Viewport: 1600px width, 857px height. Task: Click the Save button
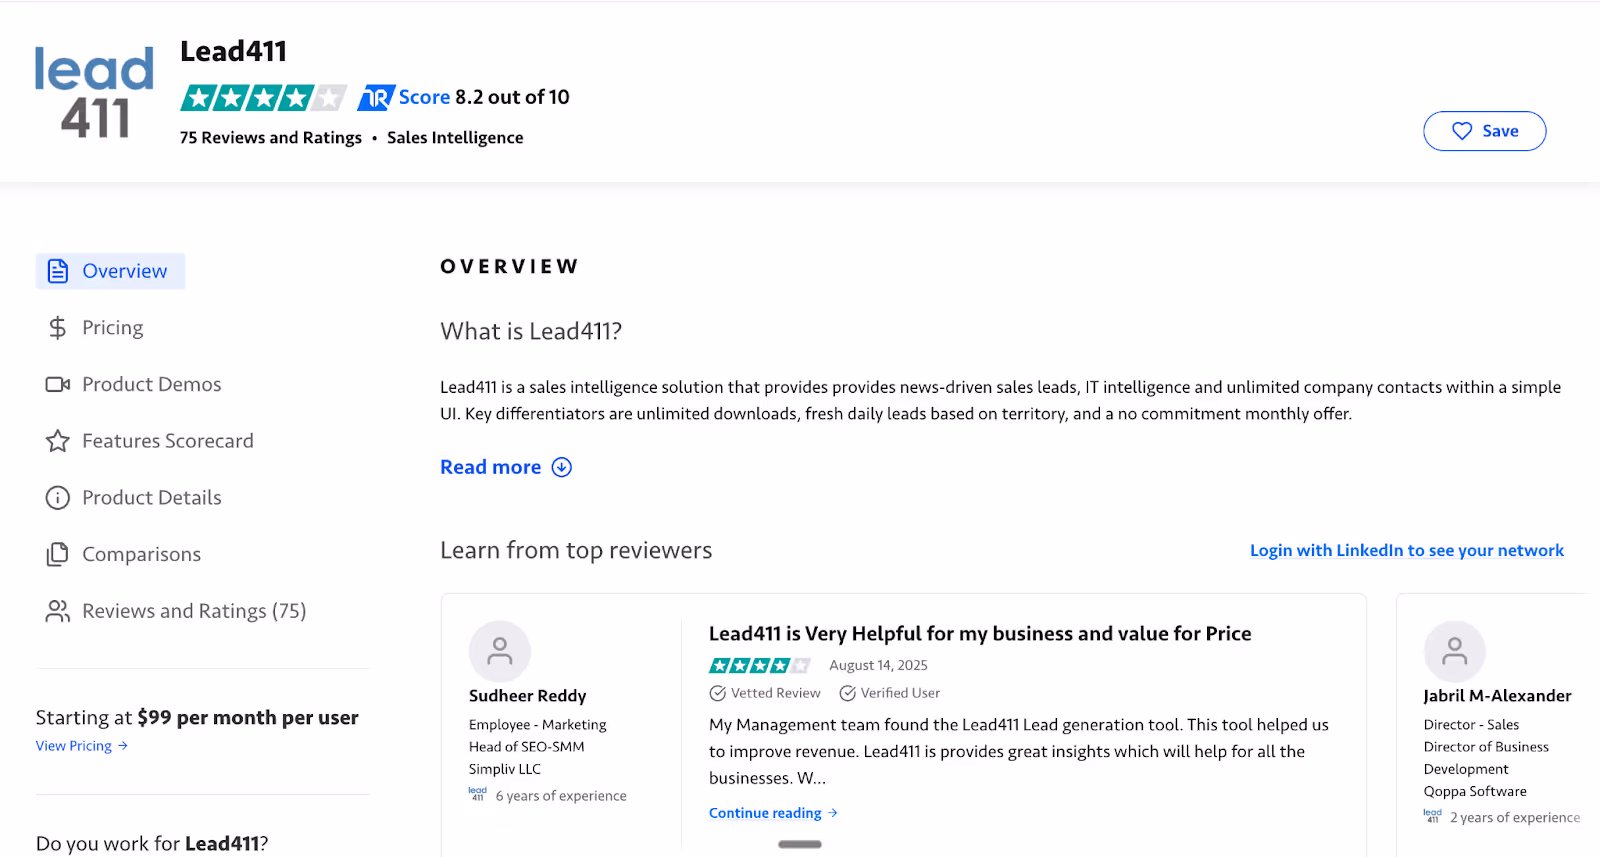pos(1484,130)
